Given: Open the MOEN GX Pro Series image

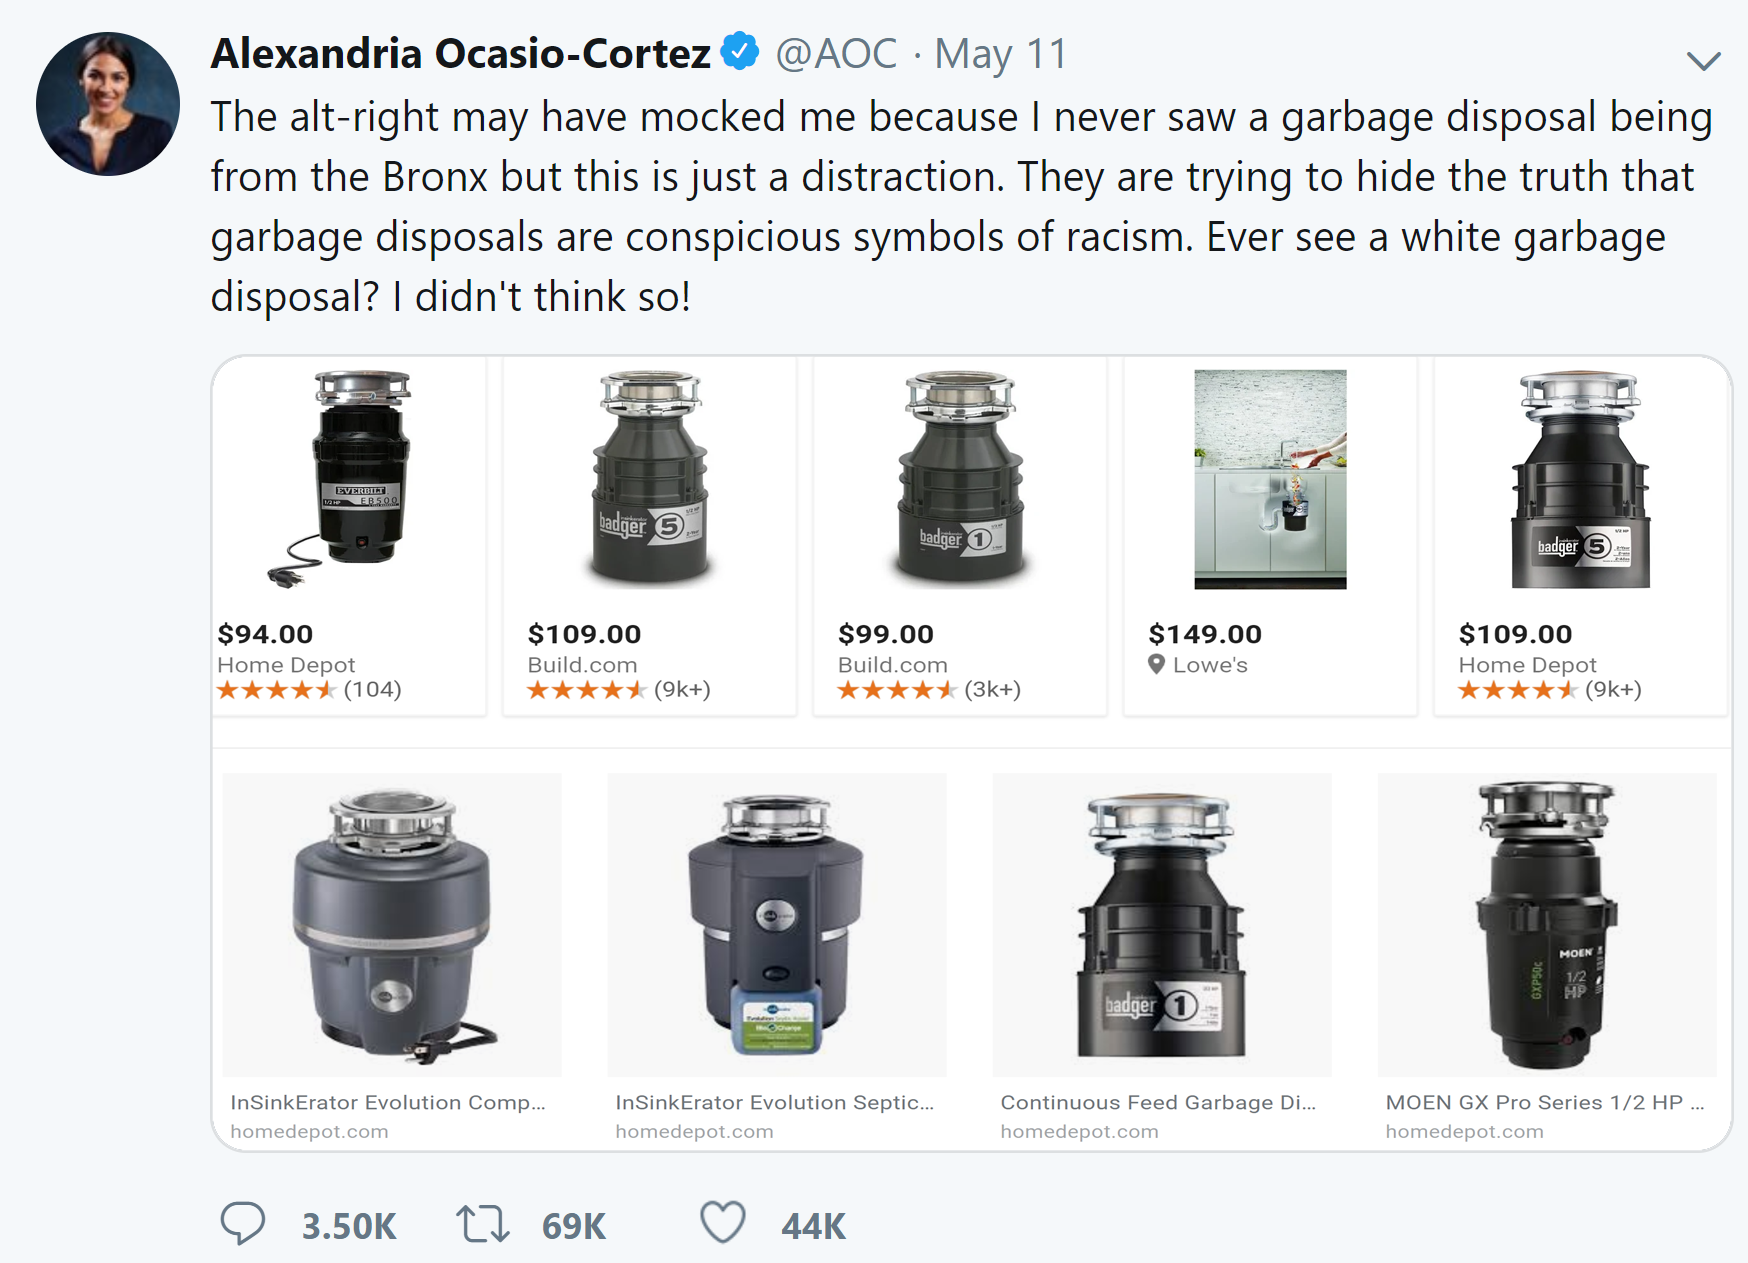Looking at the screenshot, I should (x=1546, y=924).
